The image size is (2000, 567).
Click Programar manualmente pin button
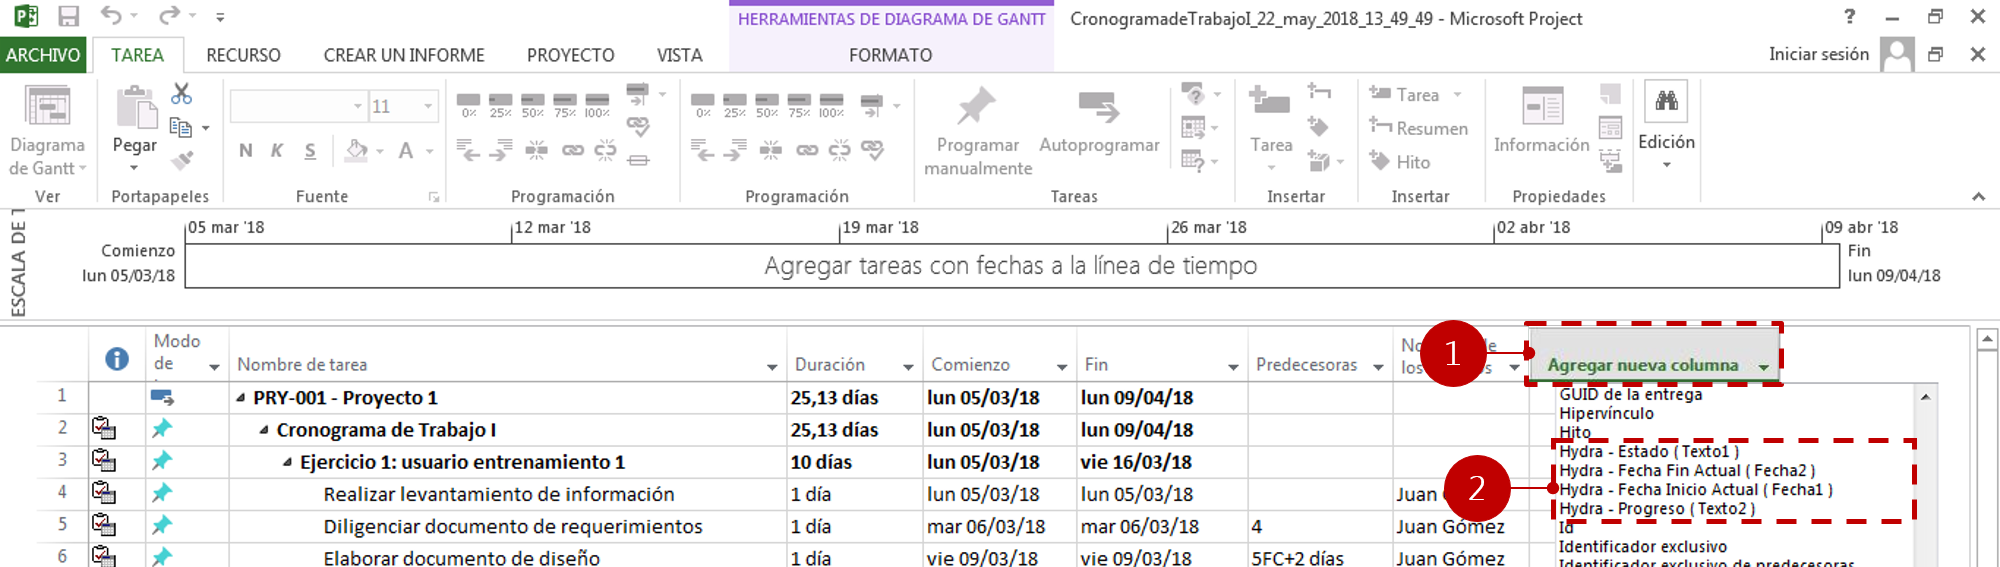[x=977, y=130]
